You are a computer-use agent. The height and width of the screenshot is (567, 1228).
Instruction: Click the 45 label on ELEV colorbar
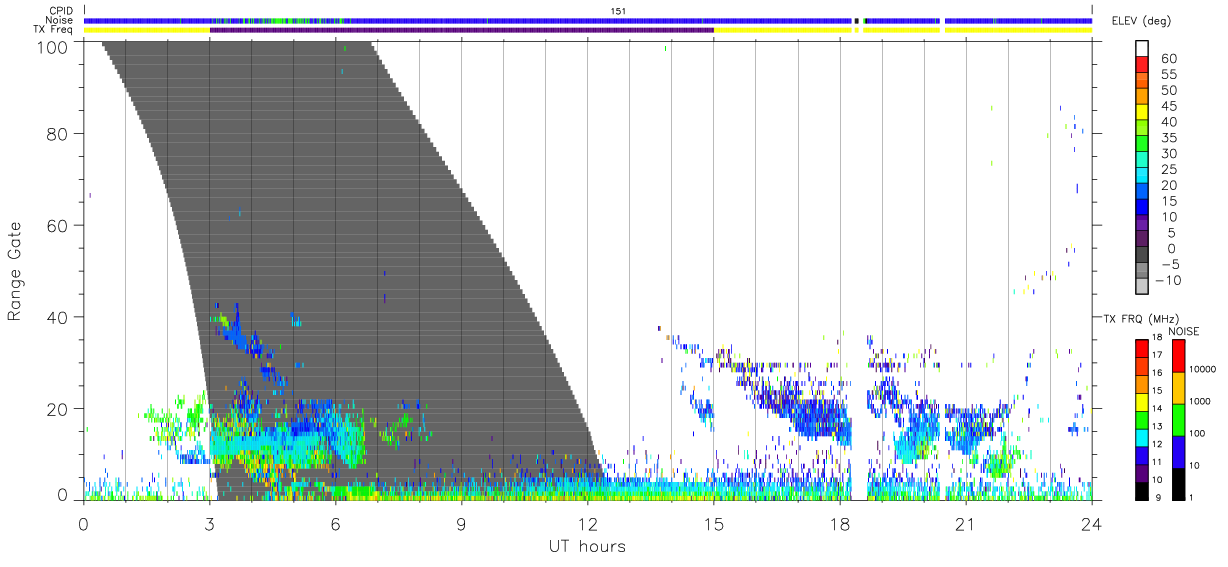(x=1167, y=107)
